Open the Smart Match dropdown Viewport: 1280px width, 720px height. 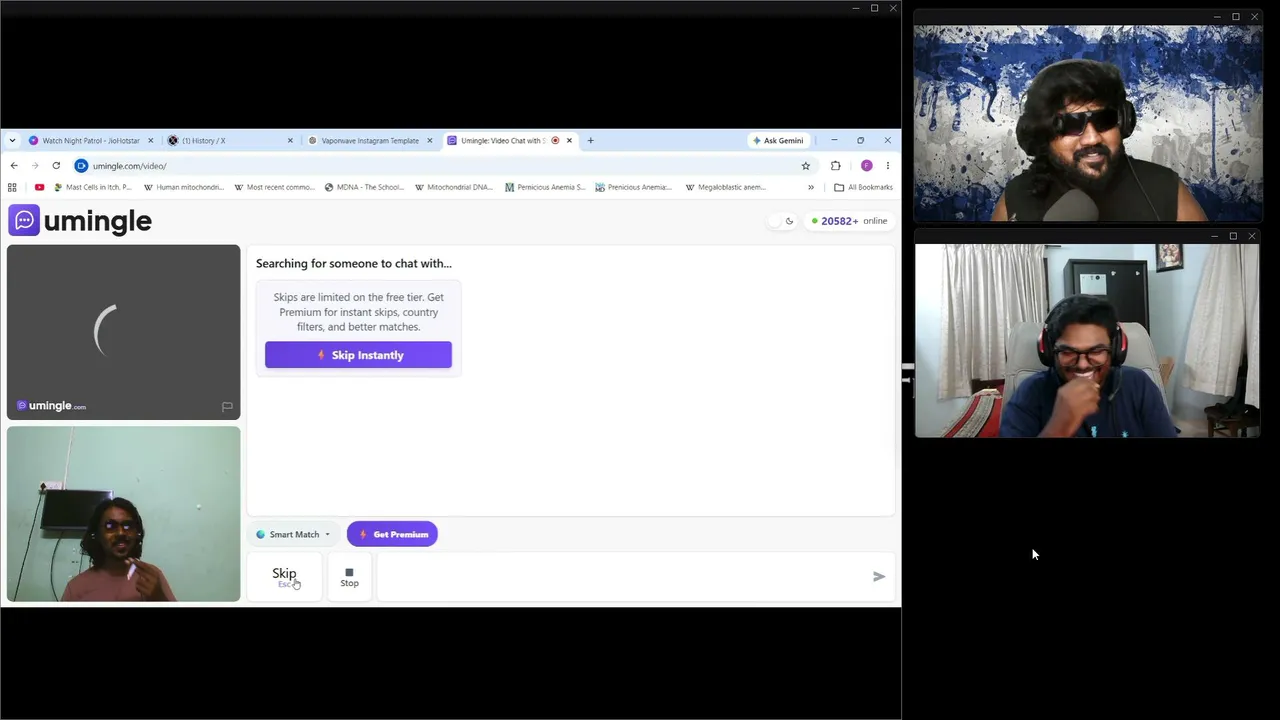293,534
